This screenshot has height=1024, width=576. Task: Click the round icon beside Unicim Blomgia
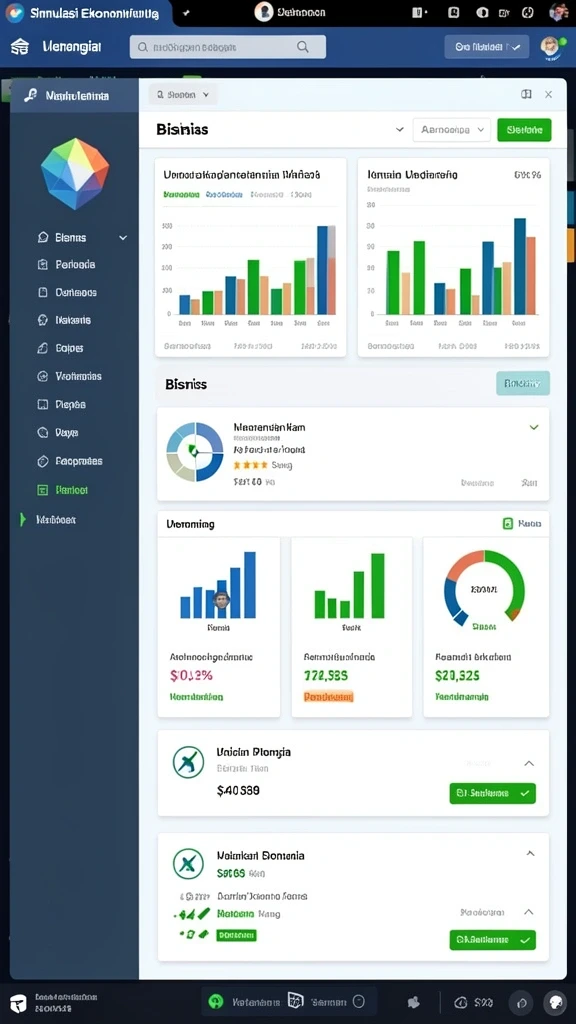pyautogui.click(x=188, y=762)
